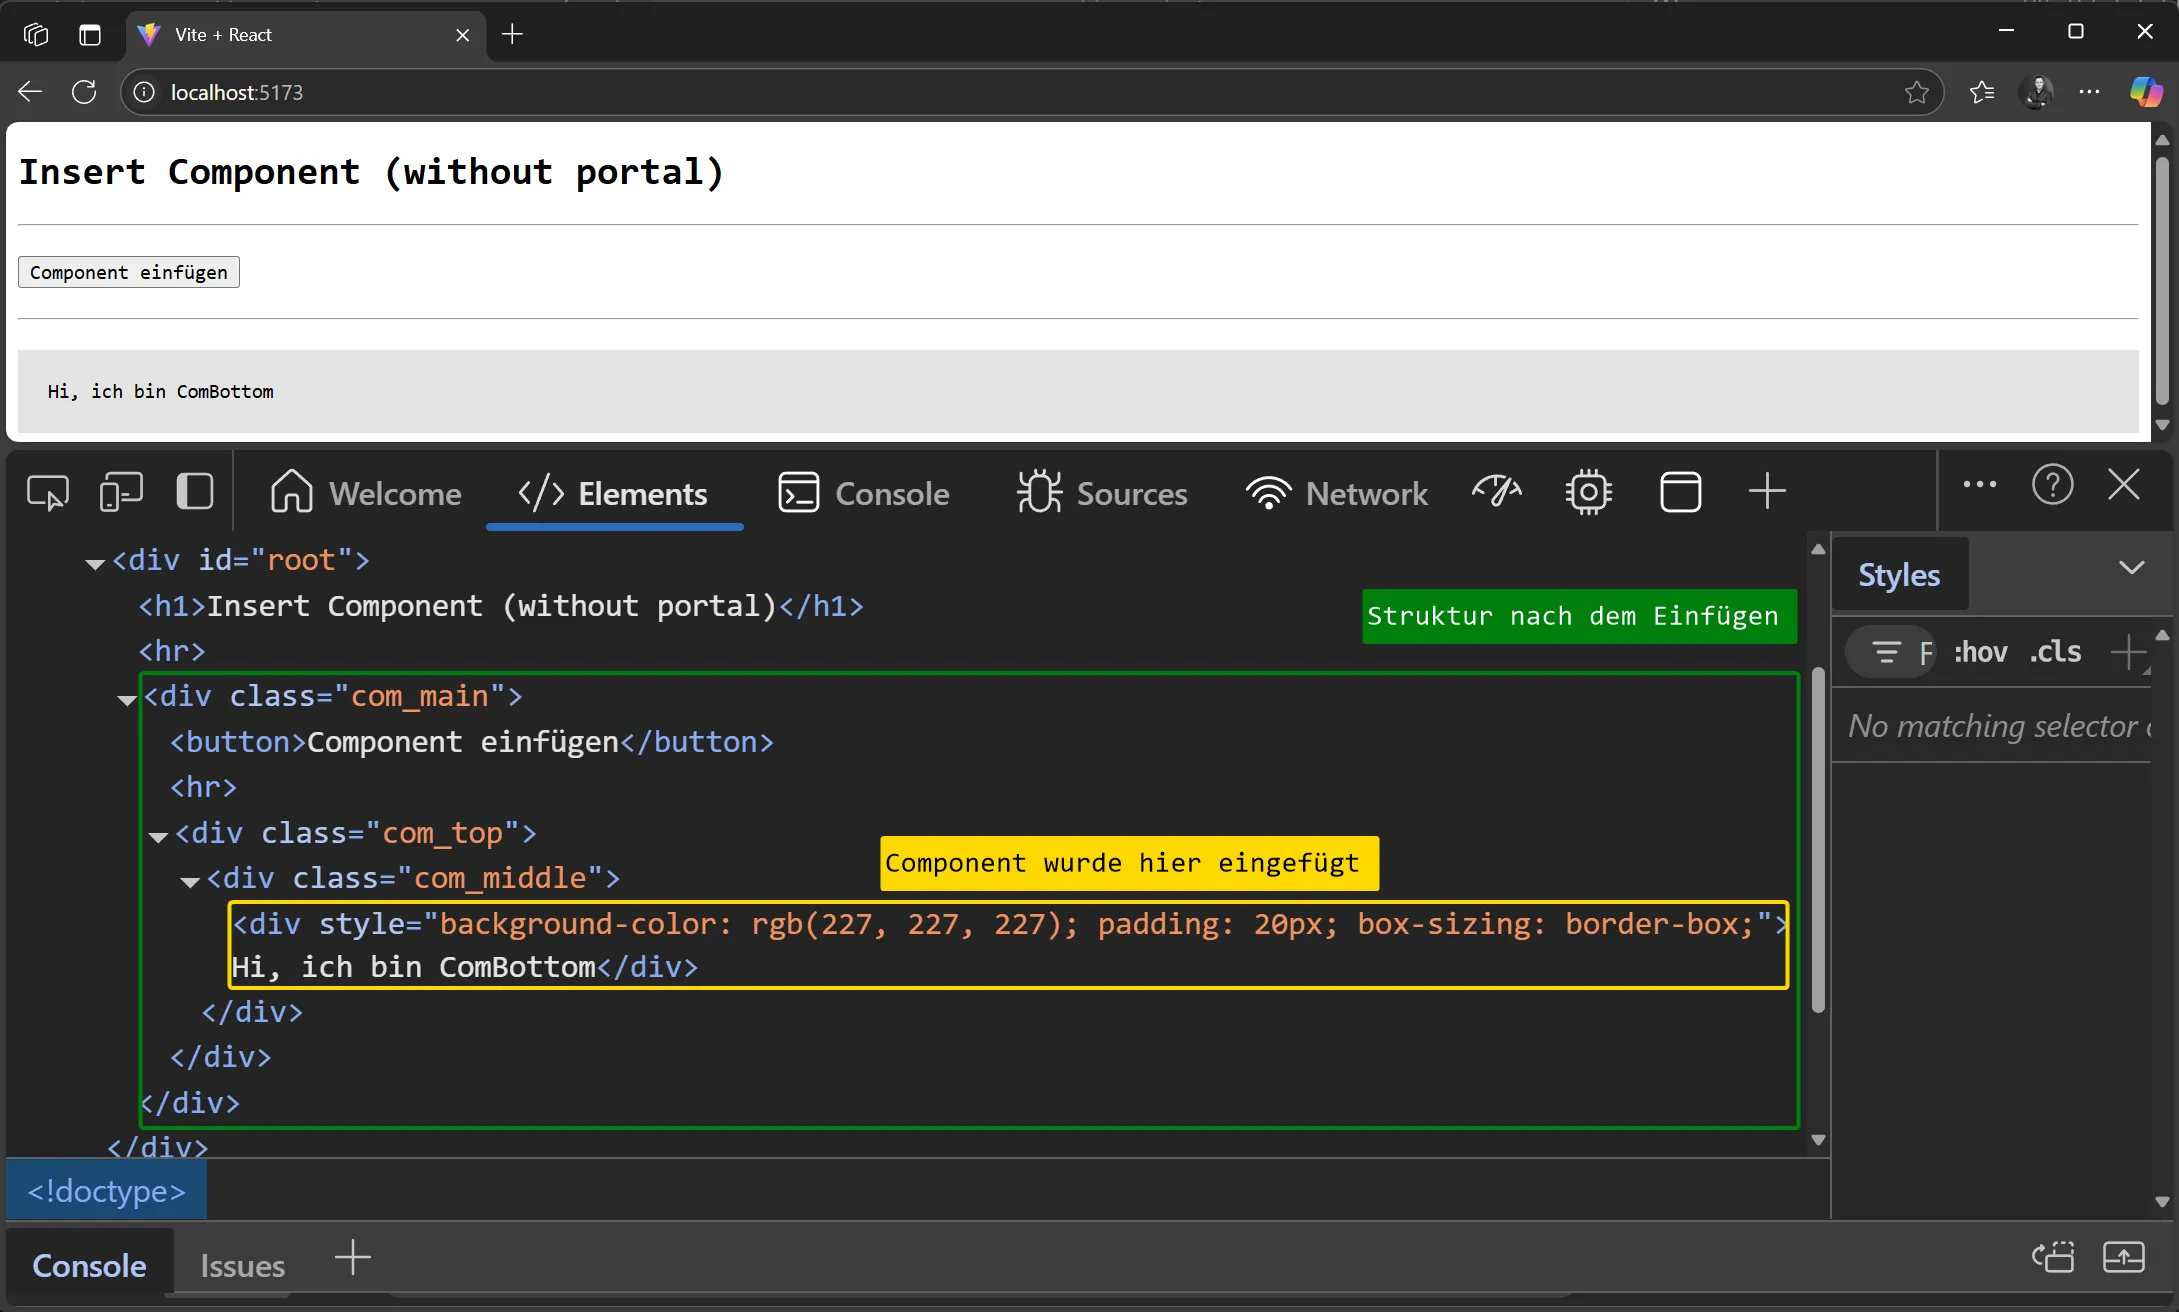
Task: Click the address bar localhost:5173
Action: (x=1030, y=92)
